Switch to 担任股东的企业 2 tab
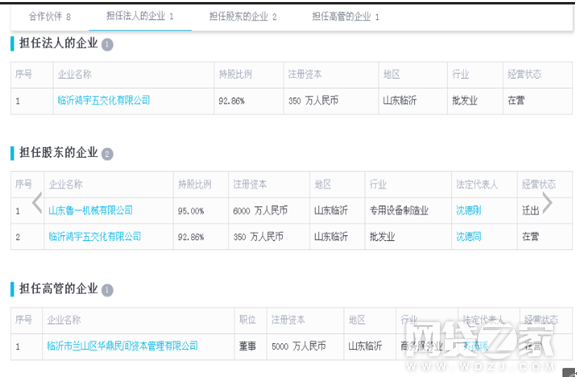Viewport: 577px width, 381px height. click(x=243, y=16)
